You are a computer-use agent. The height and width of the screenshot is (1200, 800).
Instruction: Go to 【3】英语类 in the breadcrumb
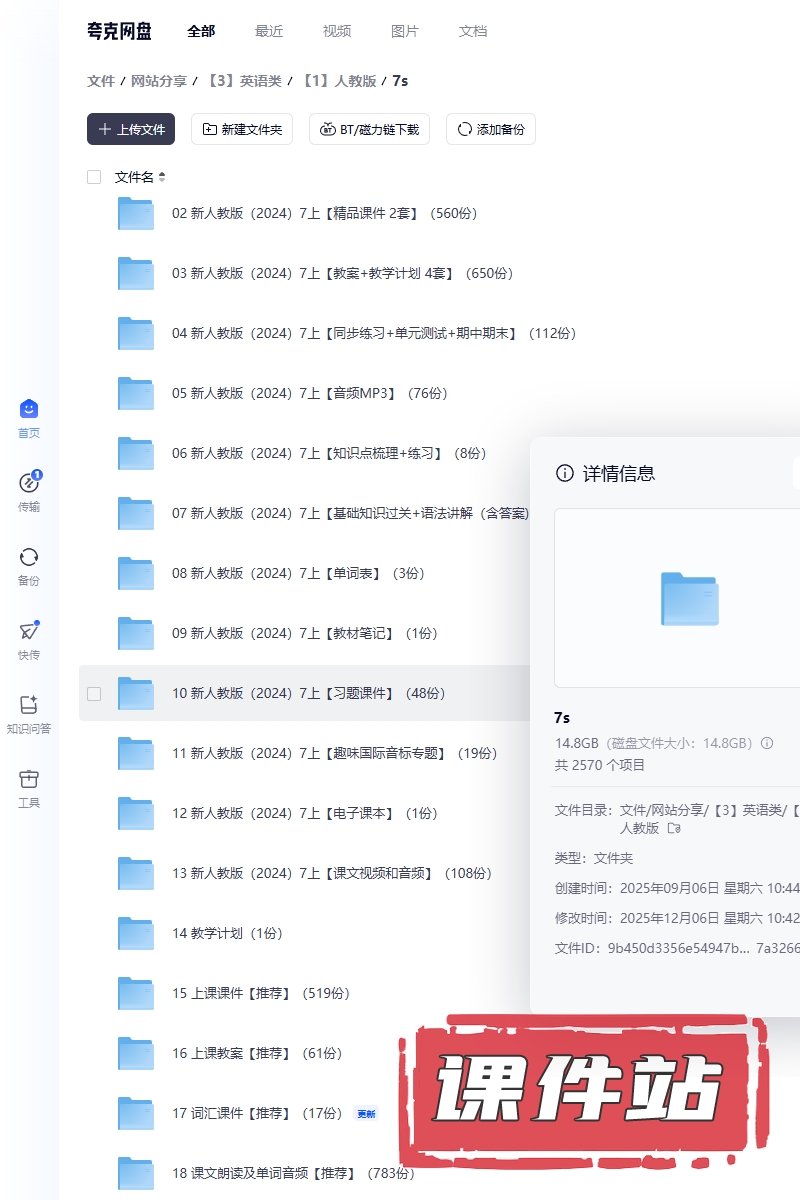245,81
